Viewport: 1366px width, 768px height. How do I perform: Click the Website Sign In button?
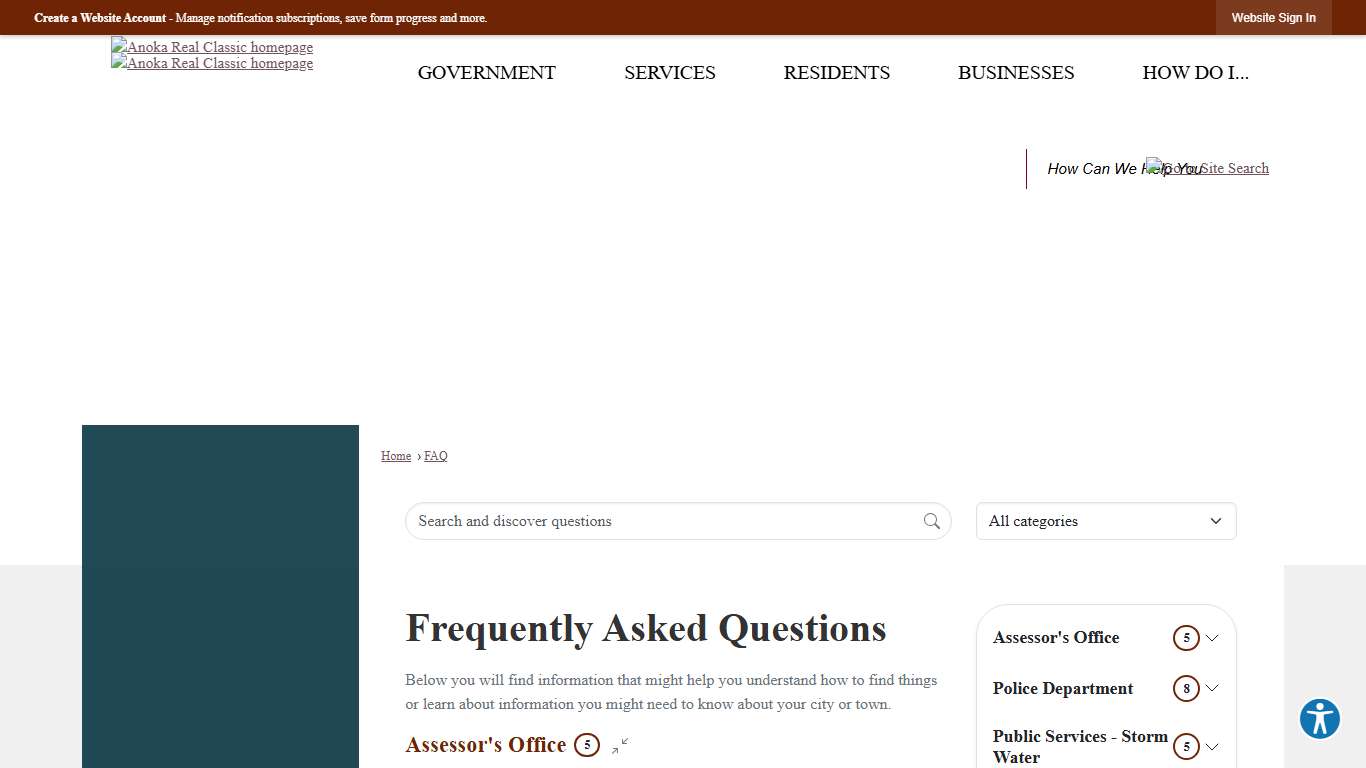pos(1273,17)
